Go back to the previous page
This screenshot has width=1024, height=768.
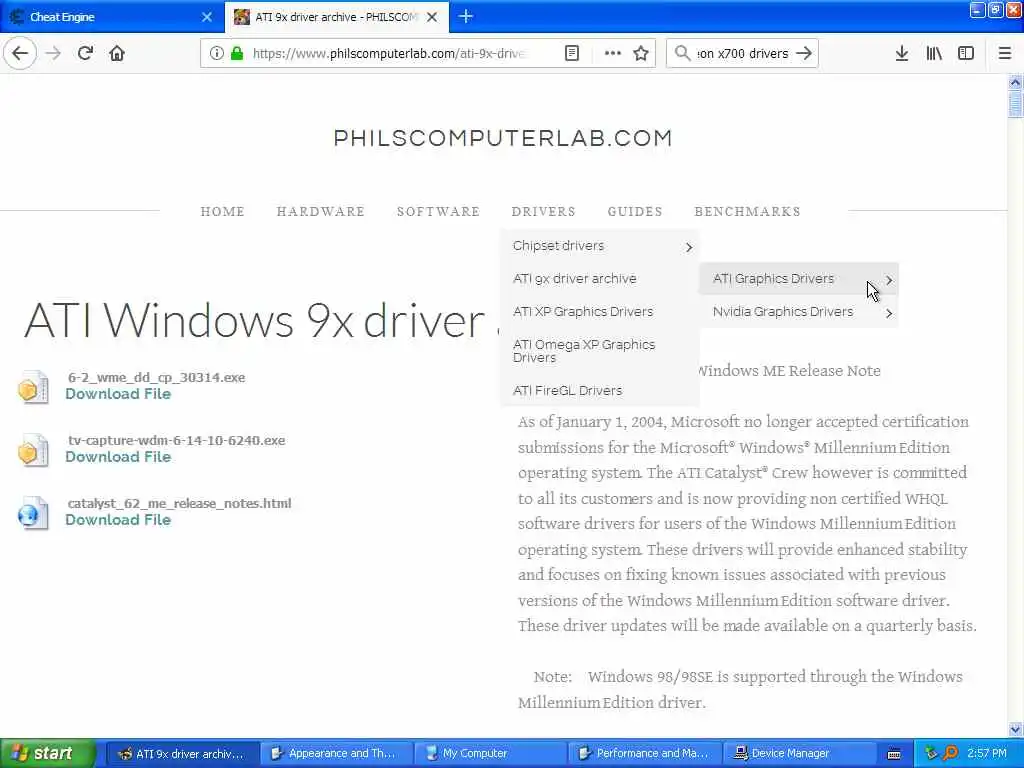tap(20, 53)
